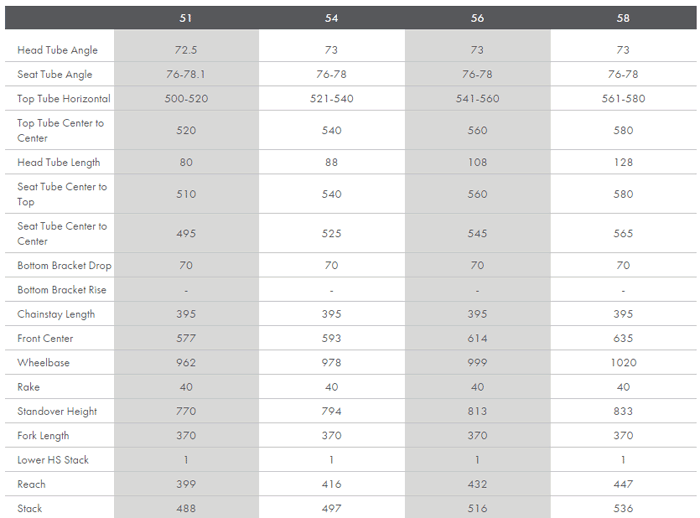Click the Standover Height row label

[x=57, y=411]
